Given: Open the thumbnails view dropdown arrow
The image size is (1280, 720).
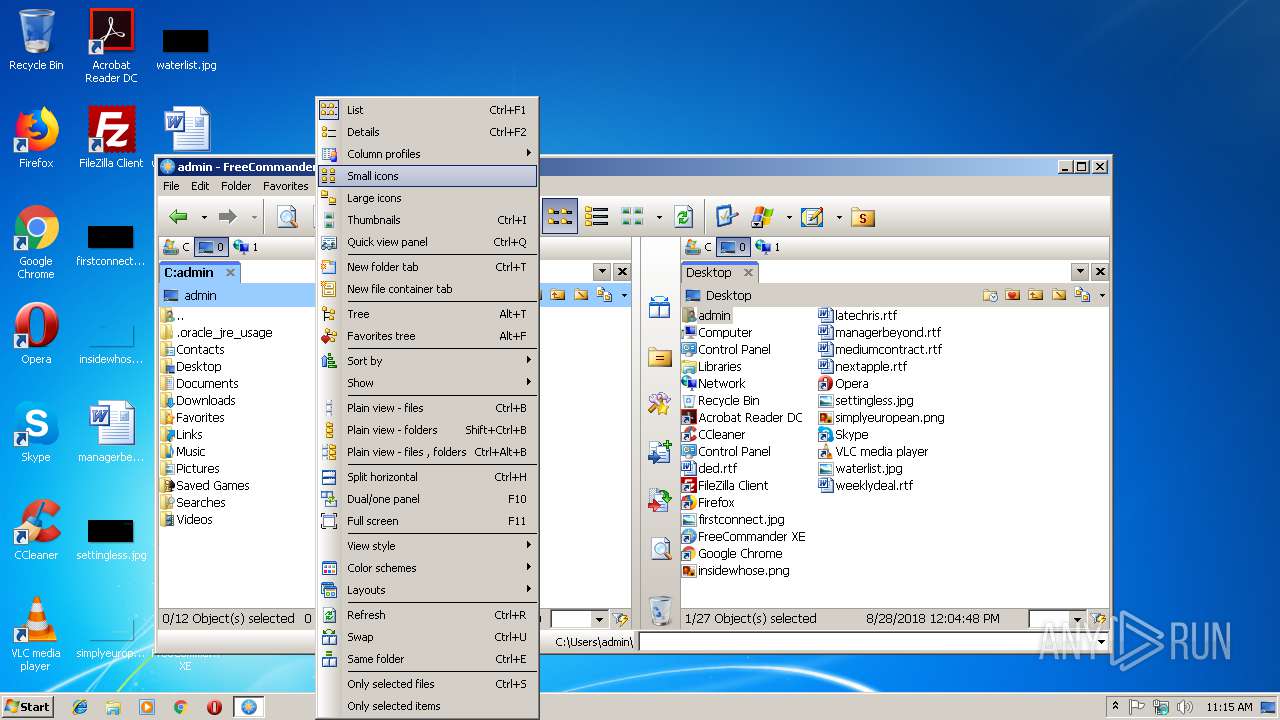Looking at the screenshot, I should click(x=658, y=217).
